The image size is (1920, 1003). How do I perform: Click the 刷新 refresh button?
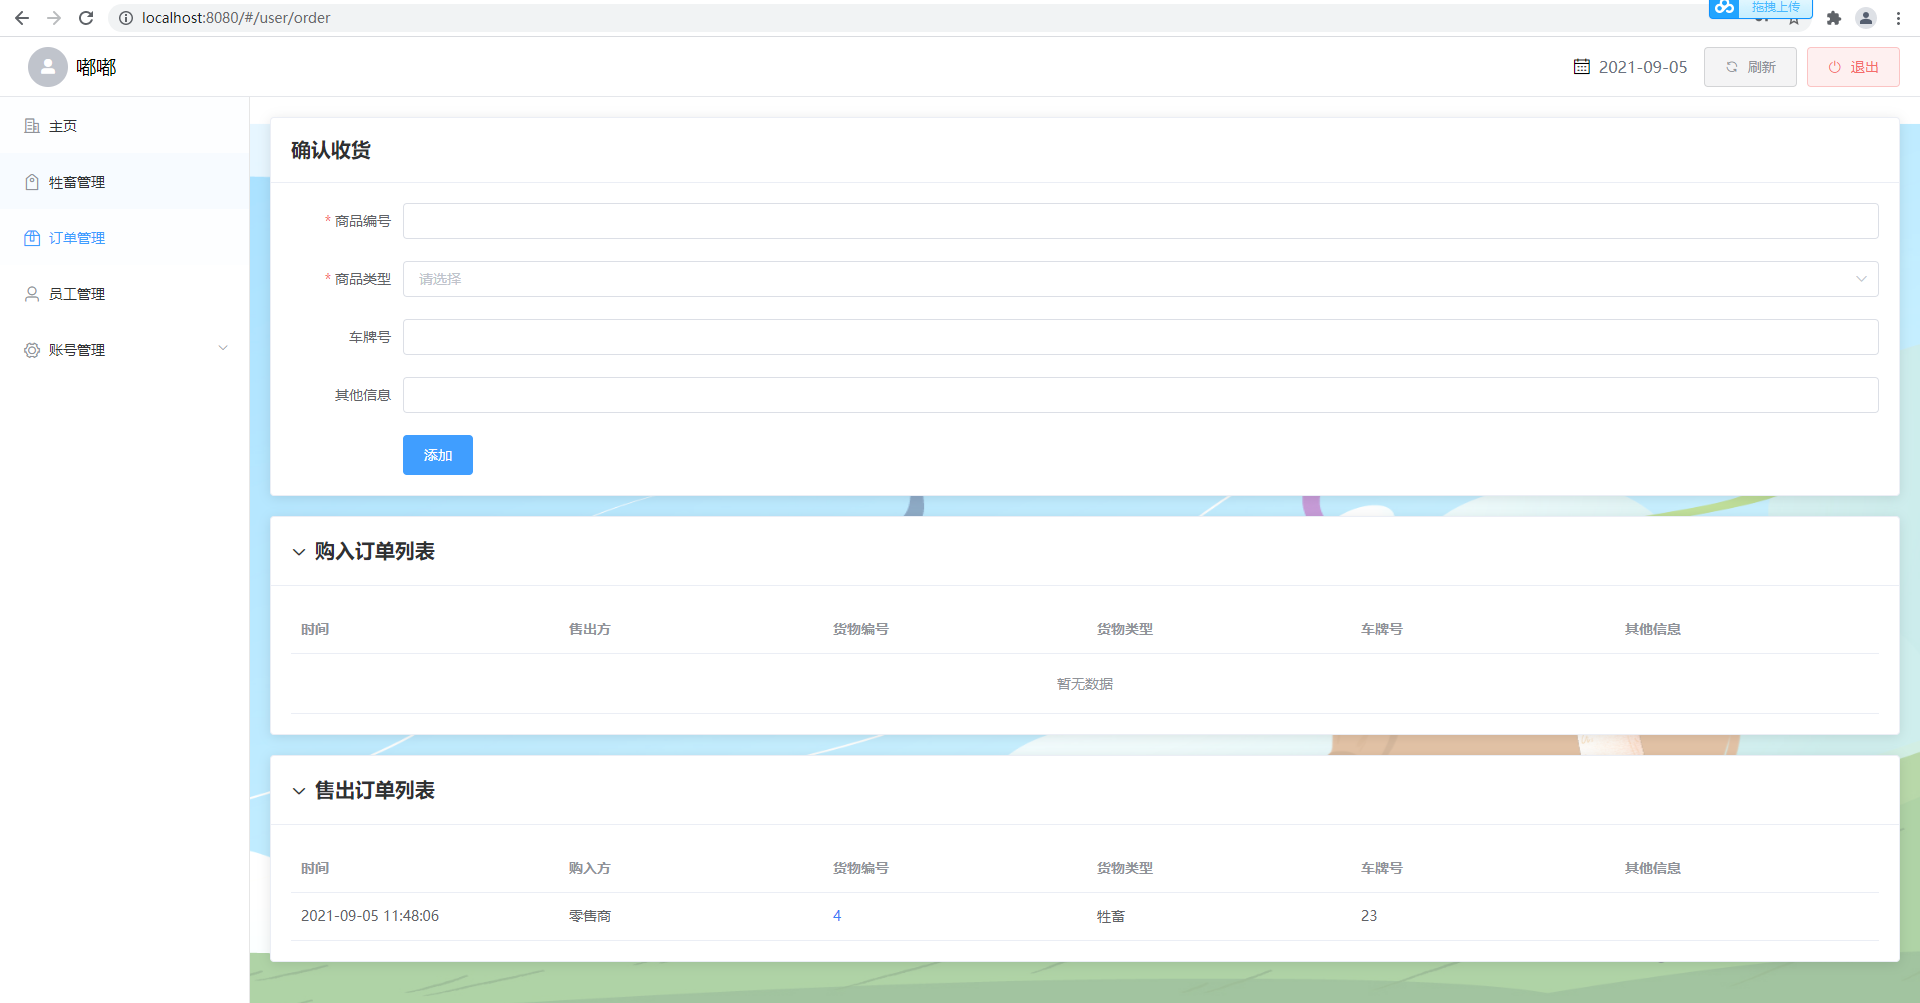pos(1750,67)
